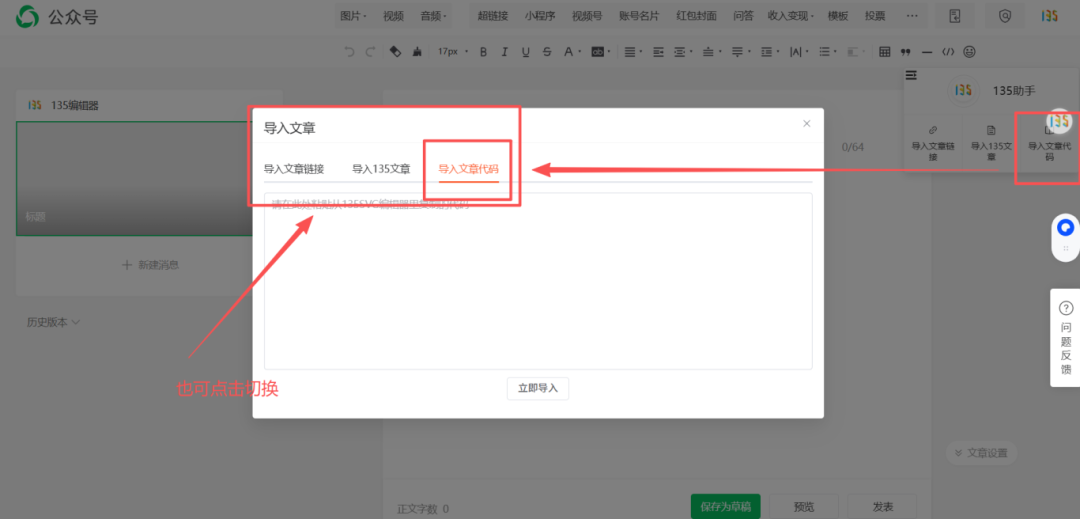Expand the 文章设置 panel
The width and height of the screenshot is (1080, 519).
pos(981,453)
